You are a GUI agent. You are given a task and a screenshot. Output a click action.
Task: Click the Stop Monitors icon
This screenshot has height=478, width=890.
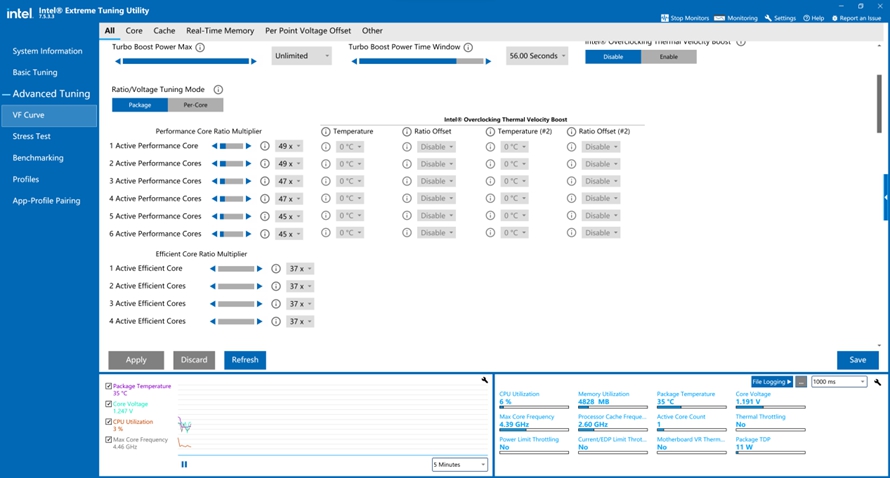click(665, 18)
